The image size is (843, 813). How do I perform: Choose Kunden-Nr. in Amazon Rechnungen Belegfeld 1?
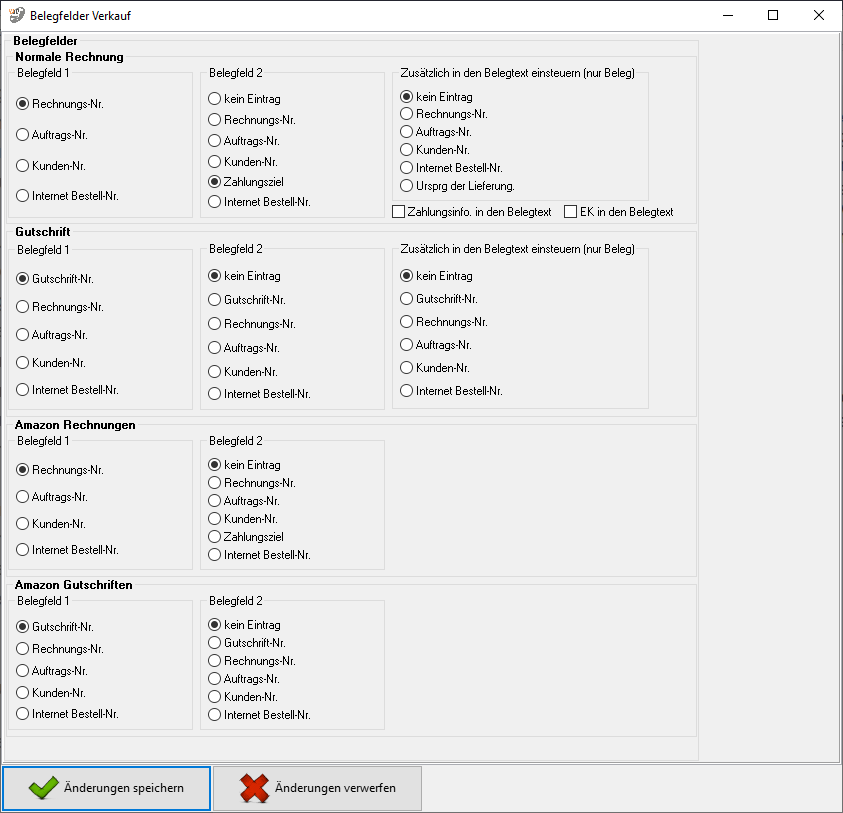click(23, 524)
